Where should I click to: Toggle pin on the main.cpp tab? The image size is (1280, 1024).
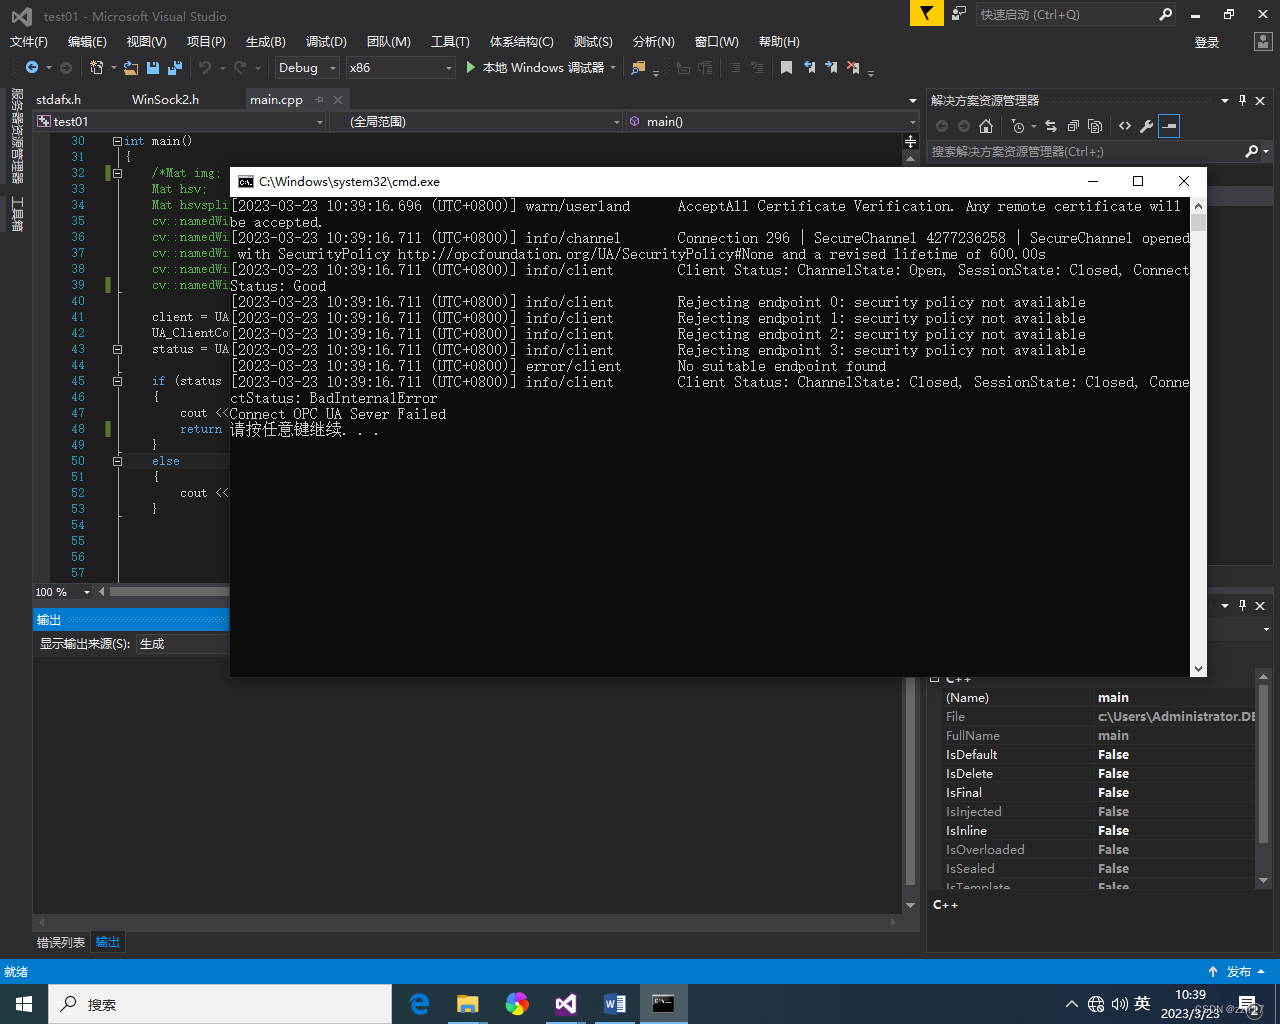point(320,100)
